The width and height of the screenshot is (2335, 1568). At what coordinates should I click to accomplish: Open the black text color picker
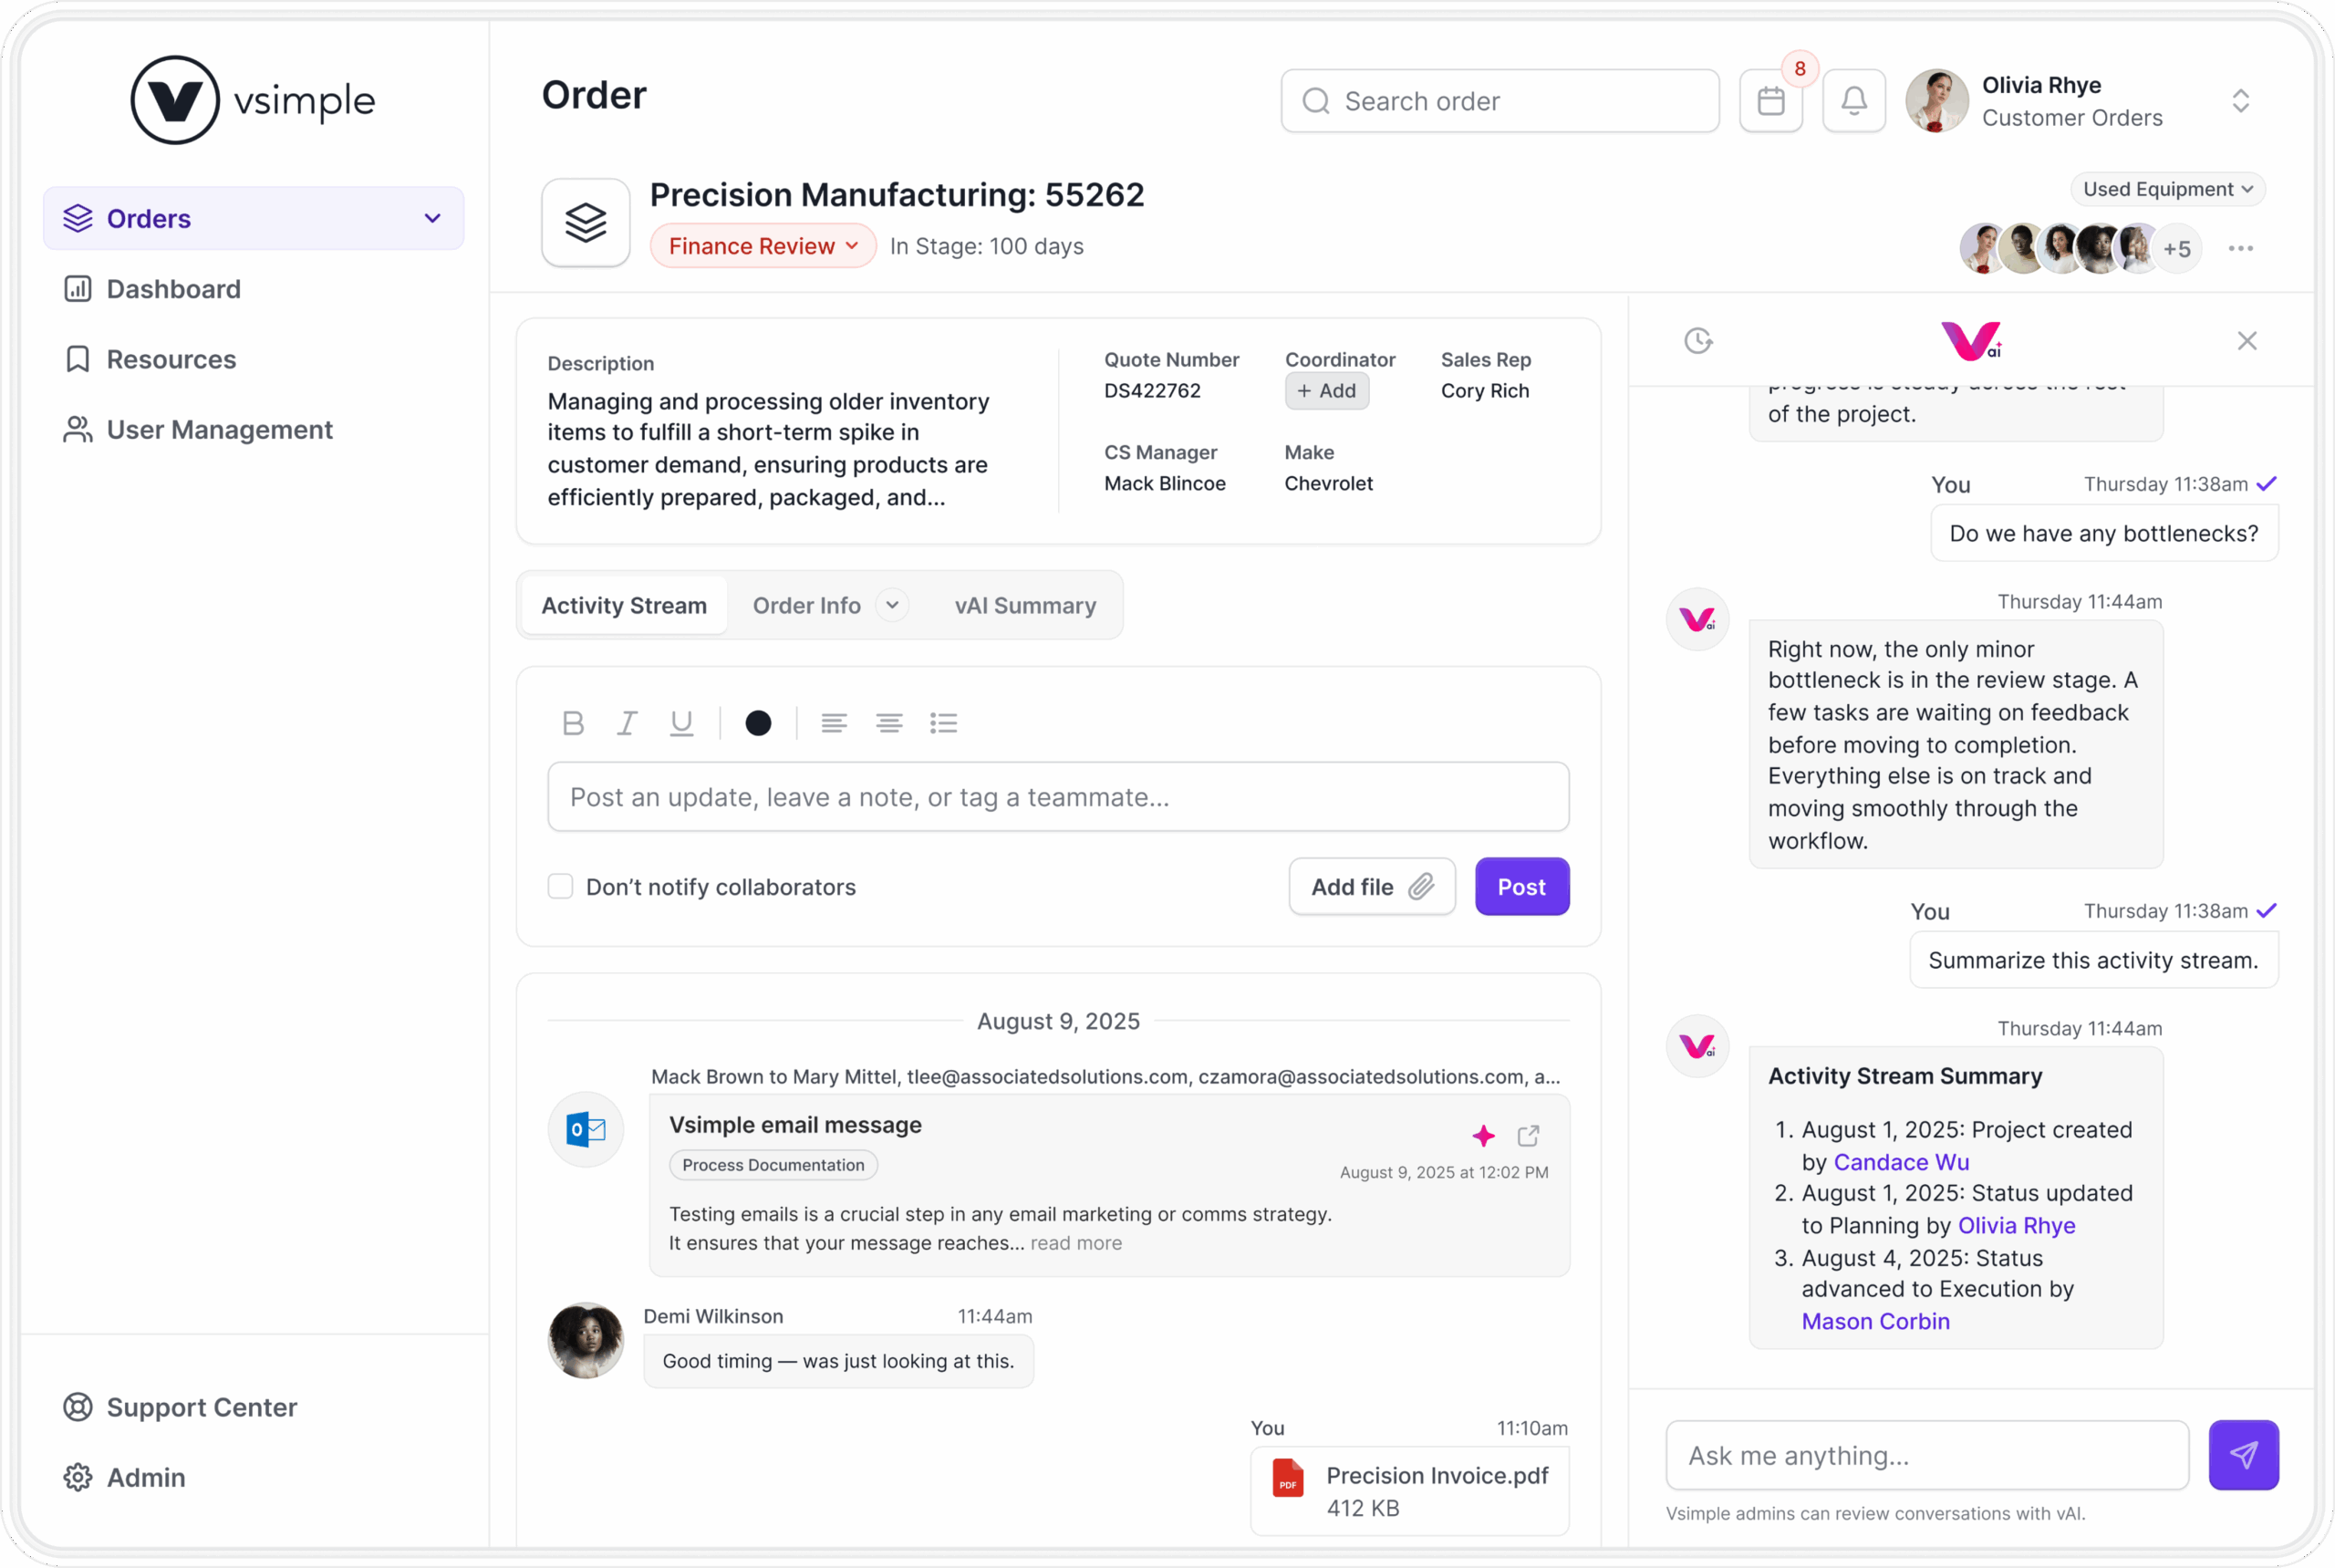point(758,723)
